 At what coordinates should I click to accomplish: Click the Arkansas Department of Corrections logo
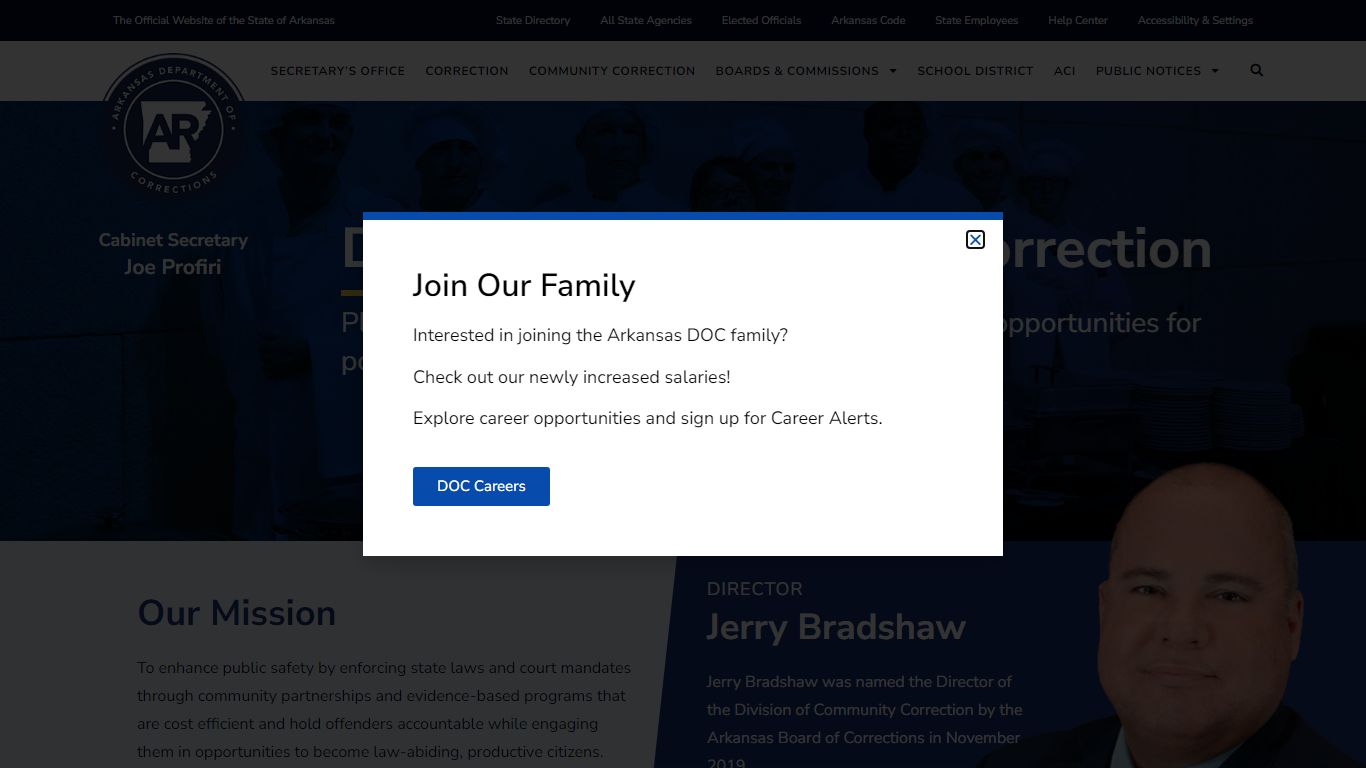click(x=174, y=126)
